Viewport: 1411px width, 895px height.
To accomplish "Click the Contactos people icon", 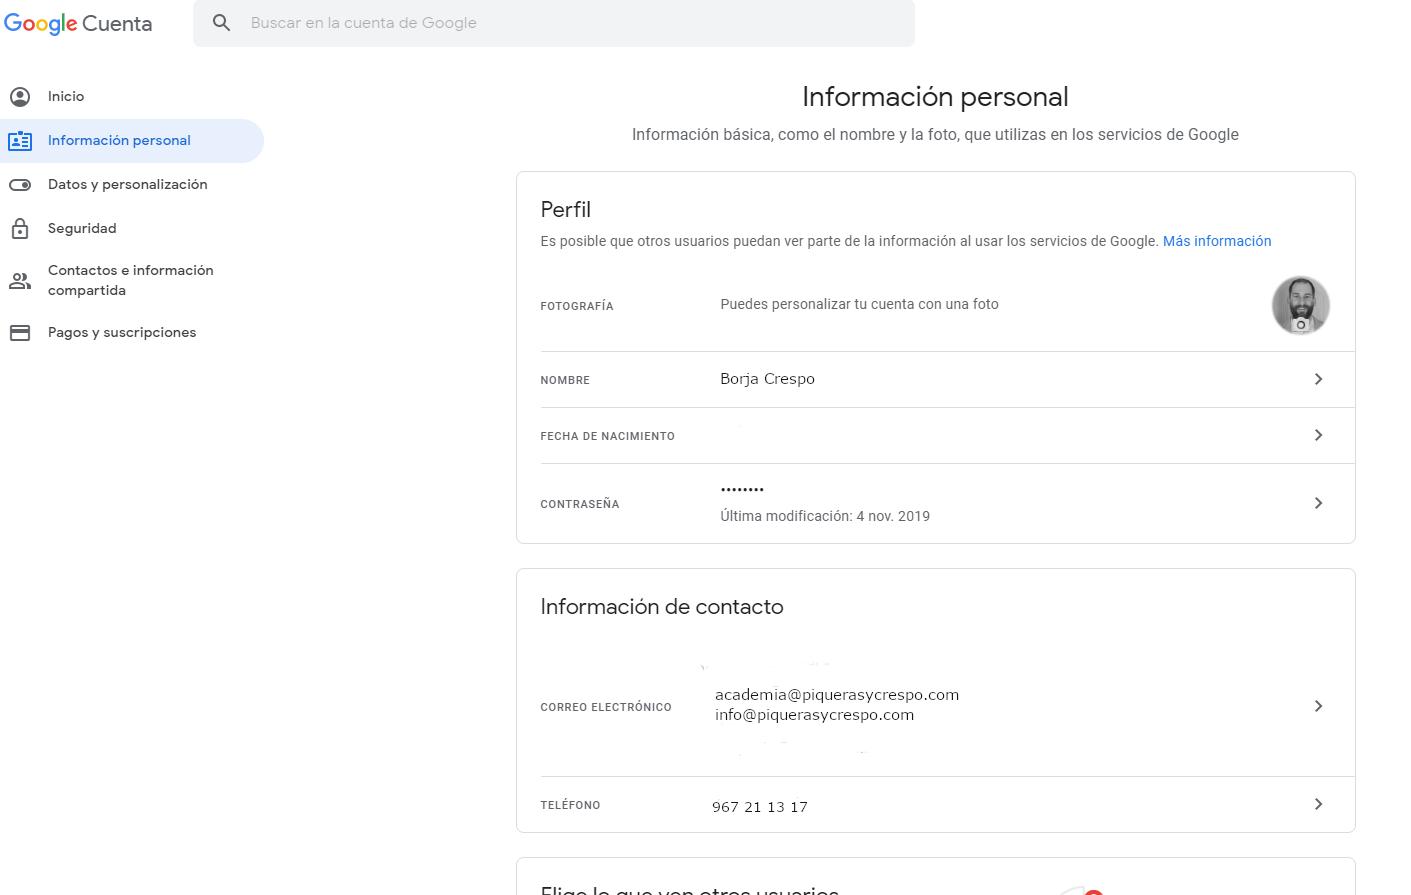I will click(20, 281).
